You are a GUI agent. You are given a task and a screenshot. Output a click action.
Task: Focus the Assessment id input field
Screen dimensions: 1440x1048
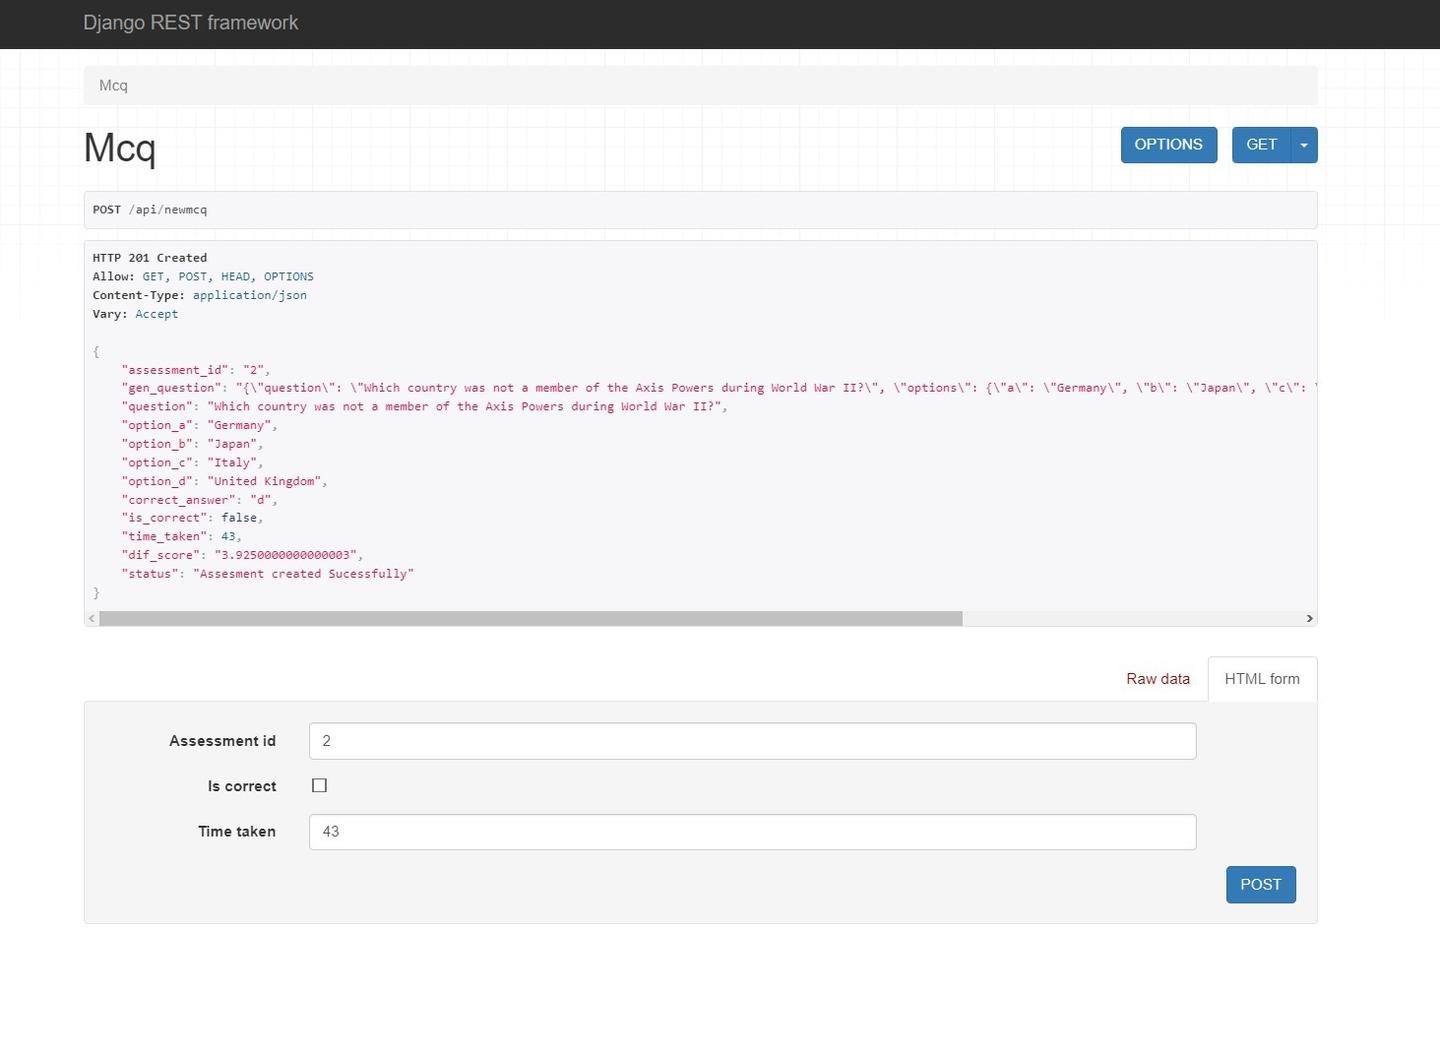[752, 741]
